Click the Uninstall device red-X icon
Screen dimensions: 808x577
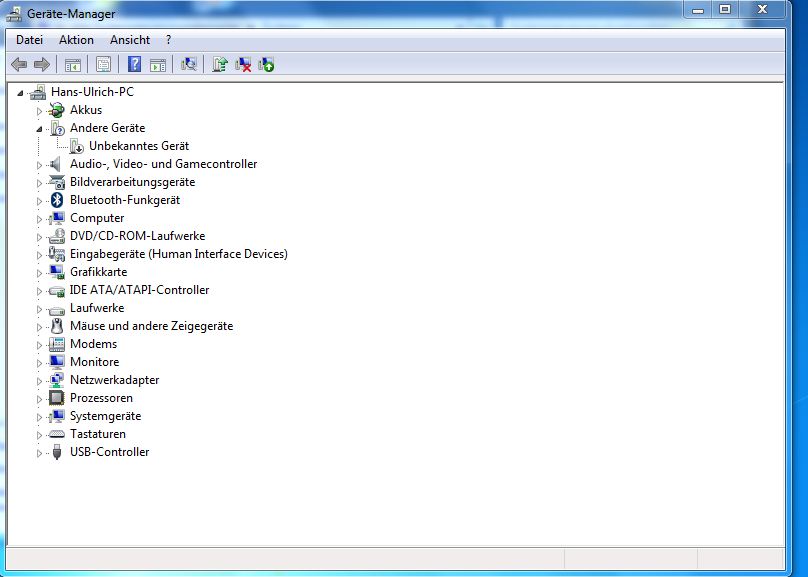pos(243,64)
